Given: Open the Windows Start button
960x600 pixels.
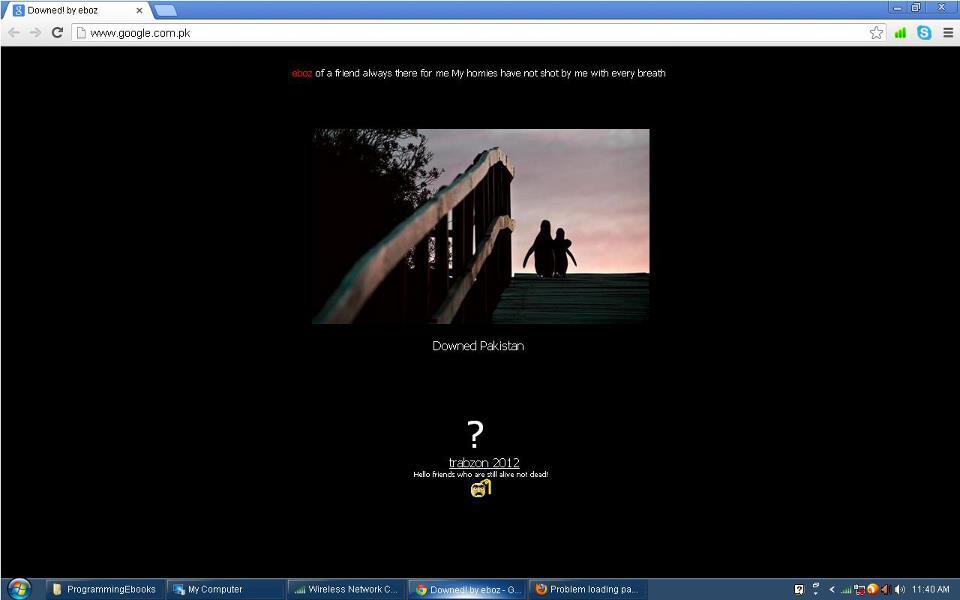Looking at the screenshot, I should [18, 589].
